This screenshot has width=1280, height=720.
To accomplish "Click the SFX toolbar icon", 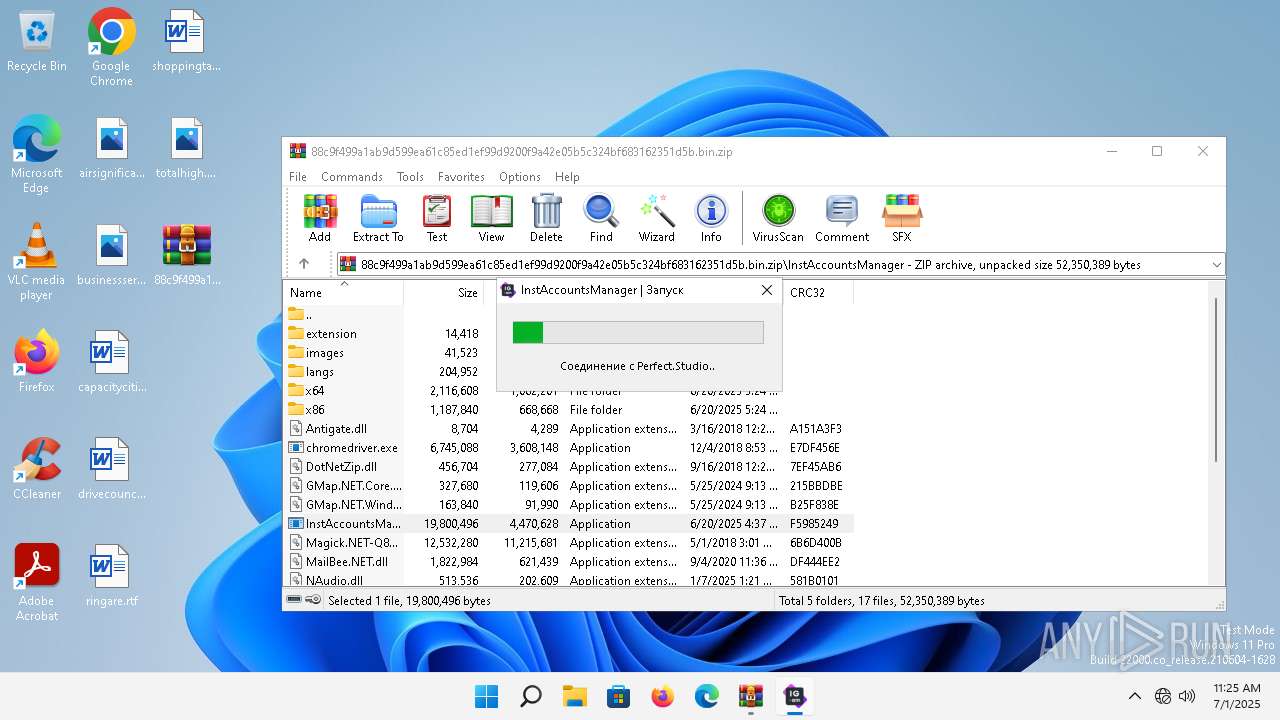I will (x=901, y=218).
